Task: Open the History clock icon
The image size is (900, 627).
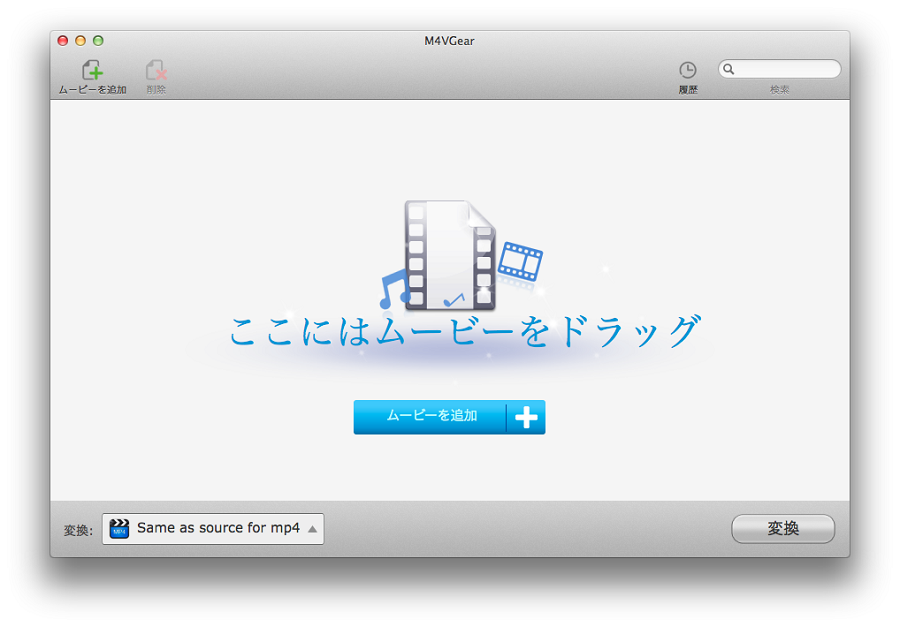Action: (688, 70)
